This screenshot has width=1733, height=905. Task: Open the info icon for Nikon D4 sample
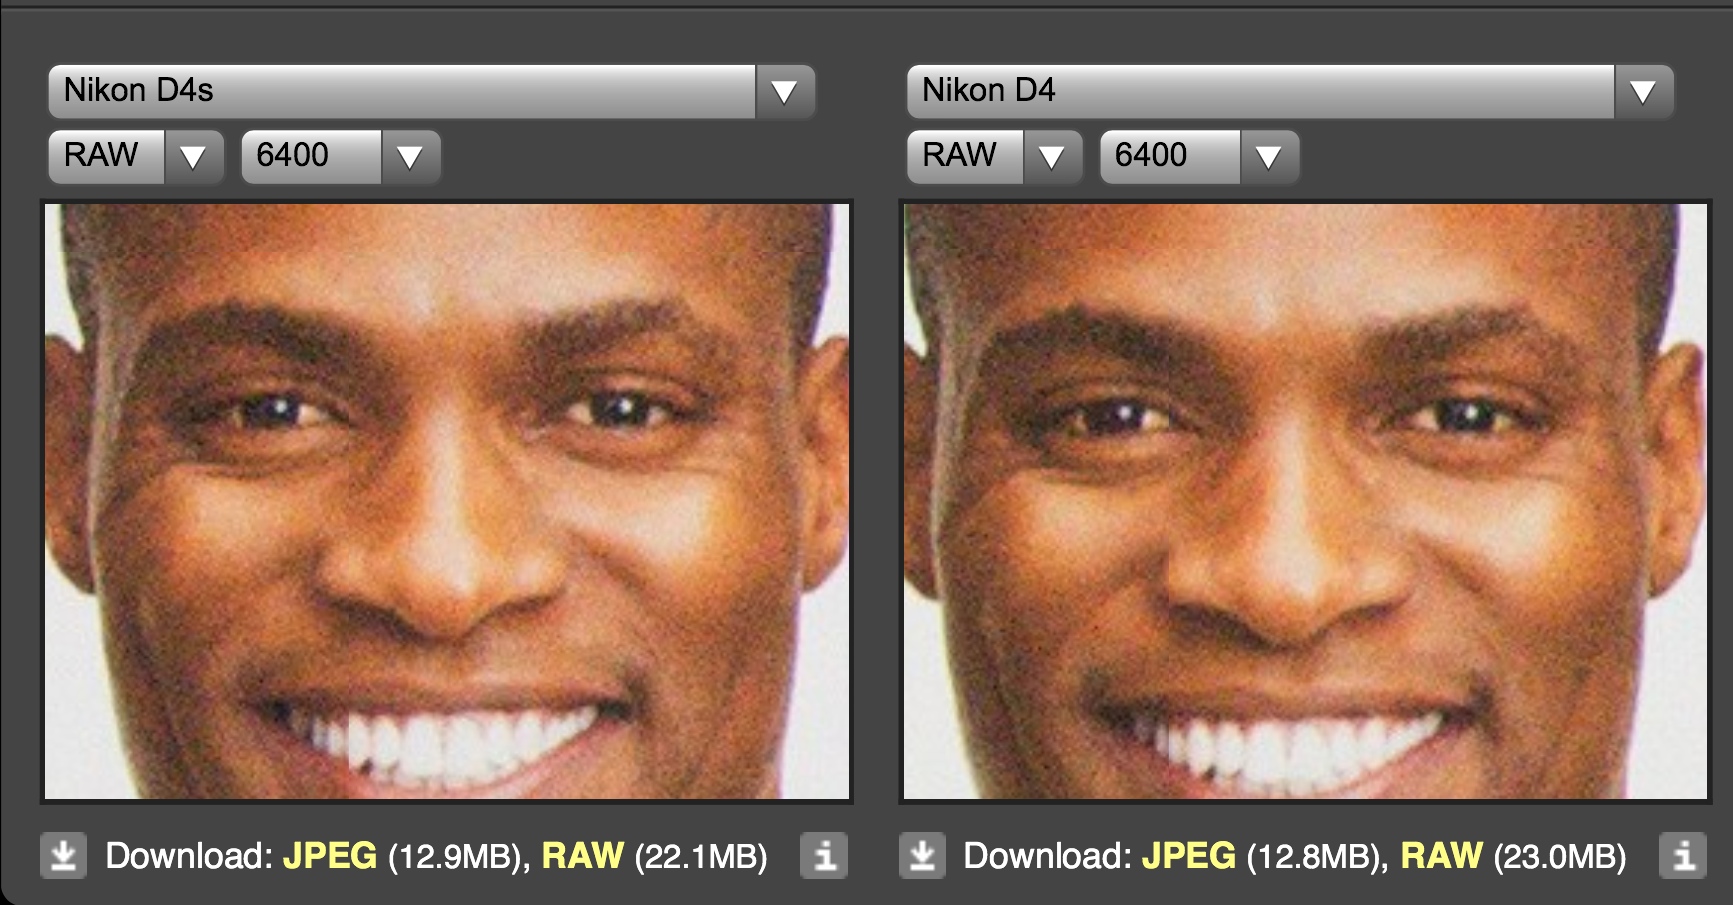click(x=1683, y=856)
